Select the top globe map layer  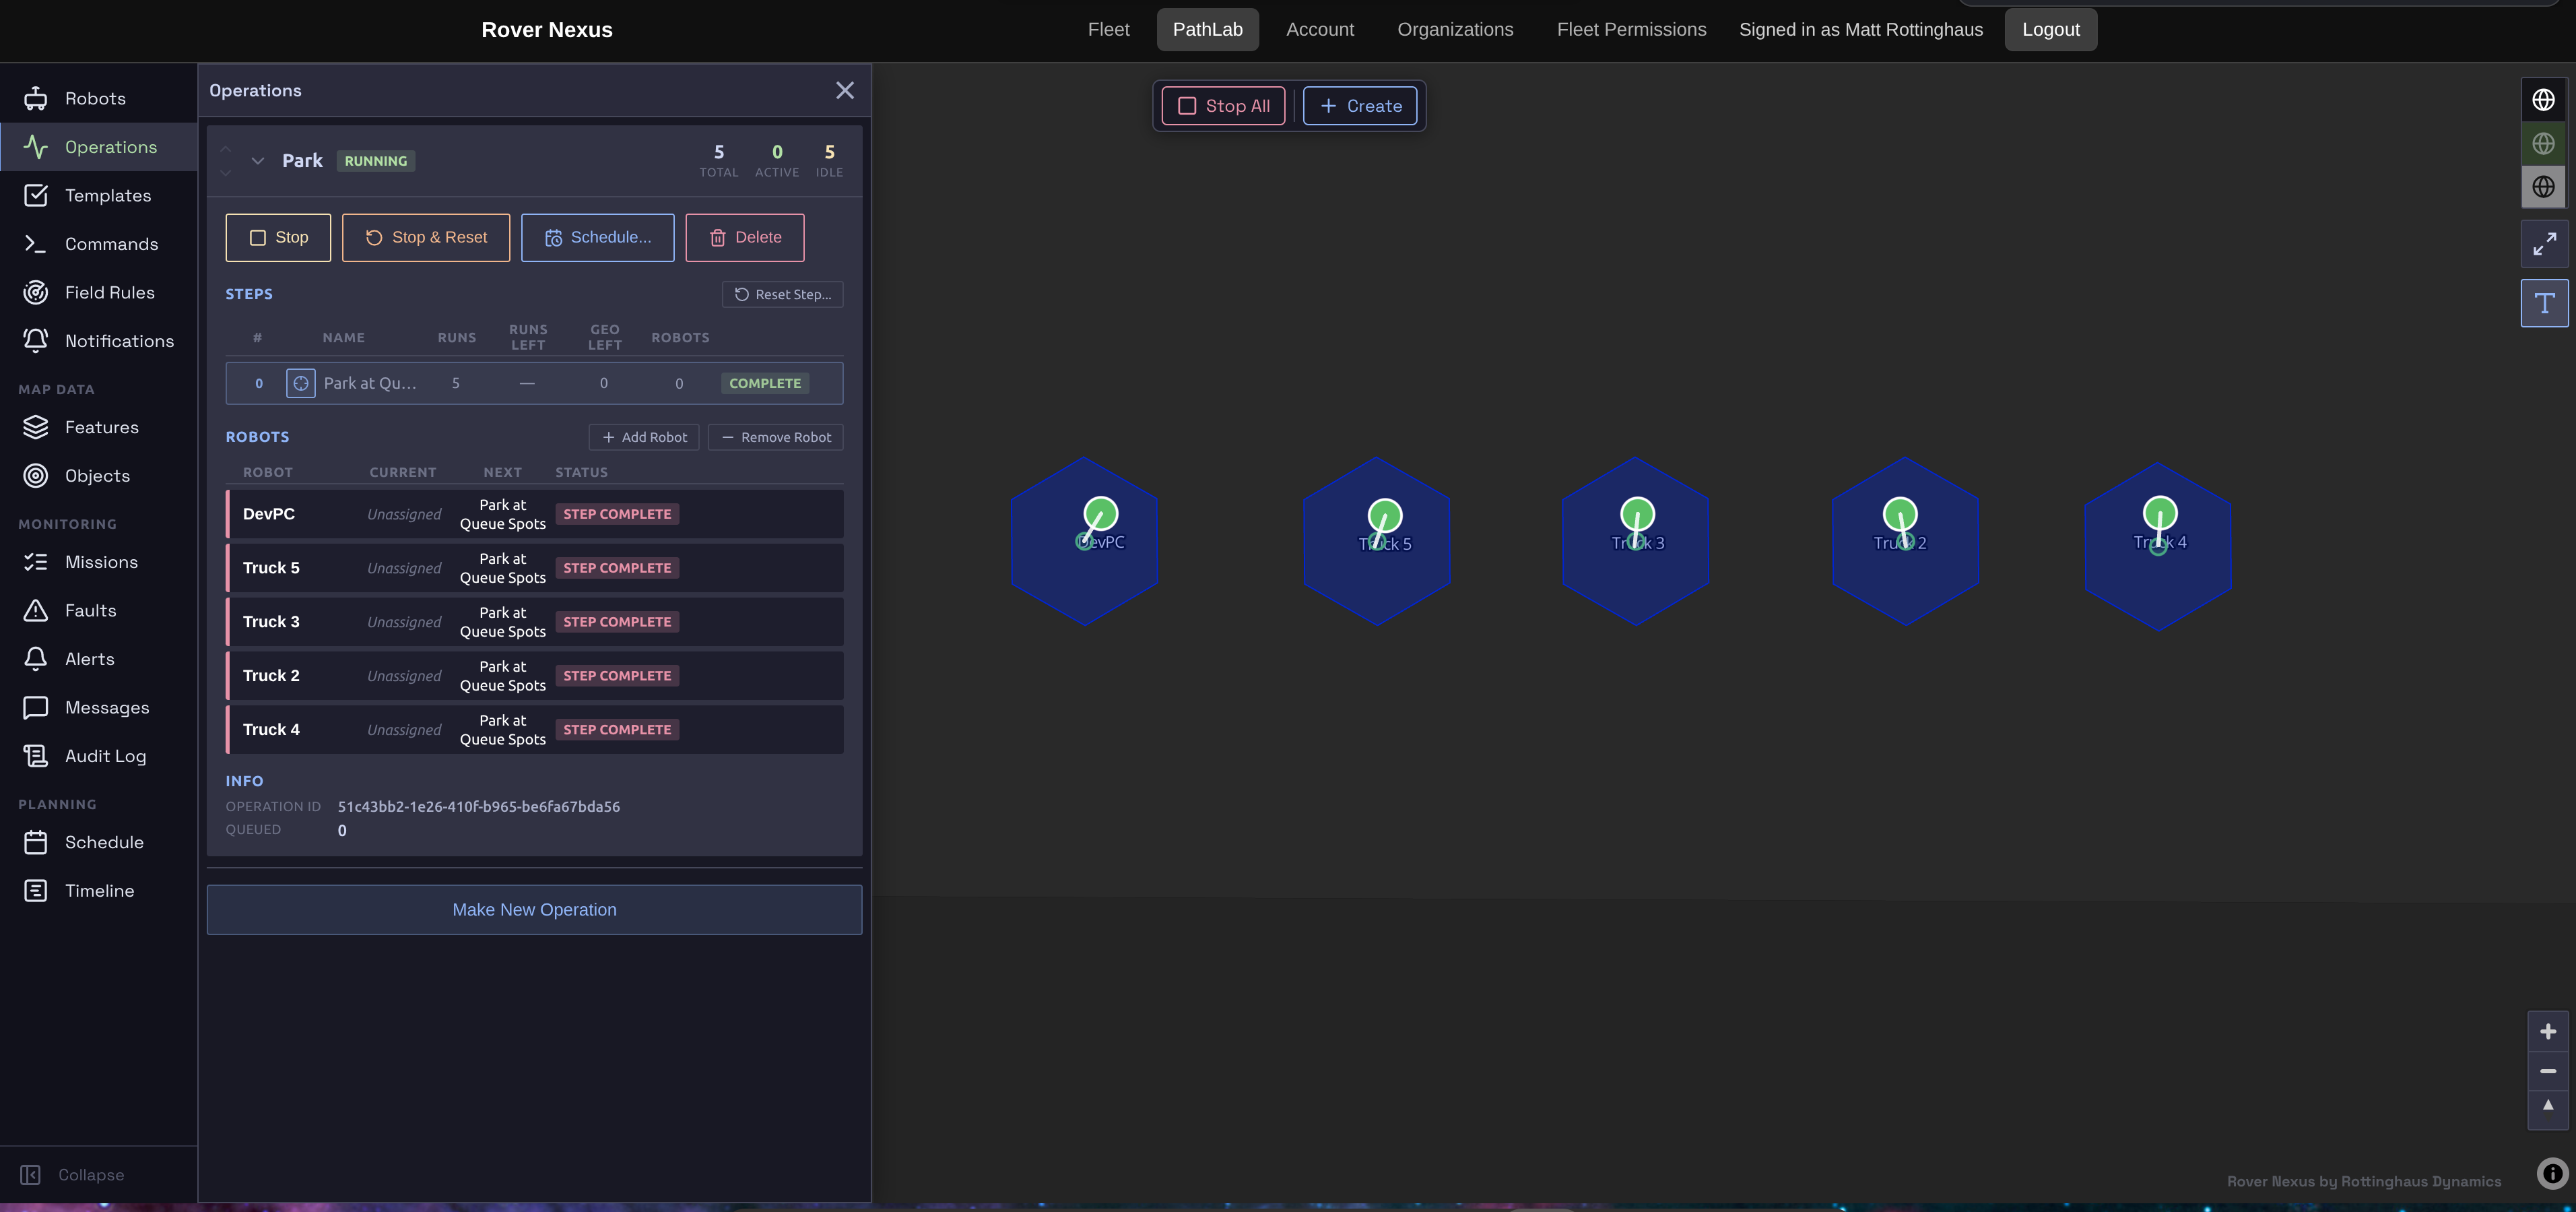tap(2543, 100)
